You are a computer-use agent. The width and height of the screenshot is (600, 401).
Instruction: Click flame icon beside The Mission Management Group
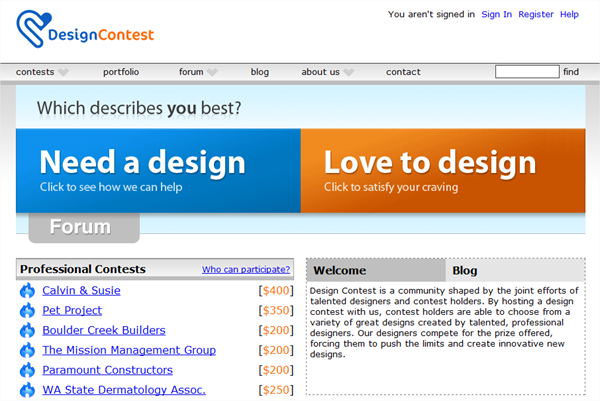pos(27,351)
